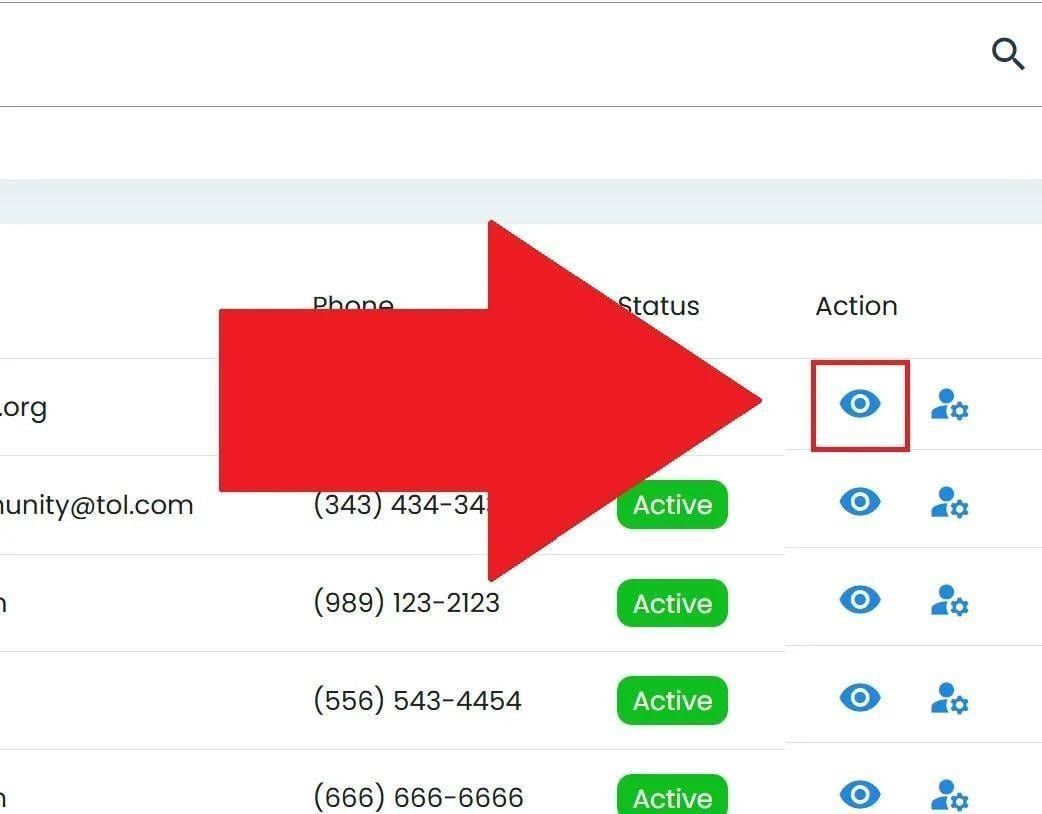Image resolution: width=1042 pixels, height=814 pixels.
Task: View details for the (989) 123-2123 user
Action: pyautogui.click(x=859, y=599)
